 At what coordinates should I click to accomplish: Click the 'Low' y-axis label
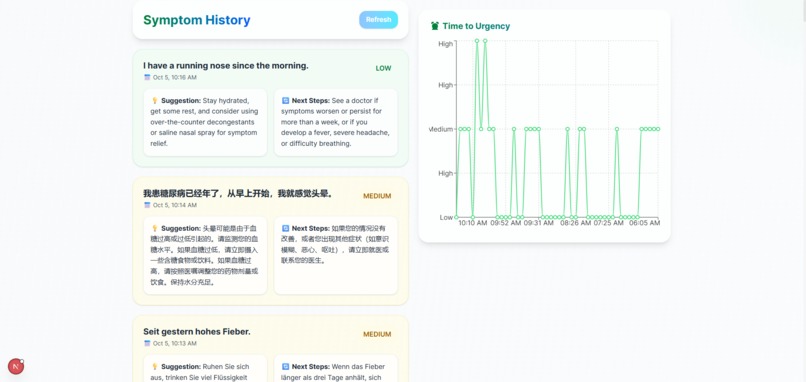pos(446,217)
